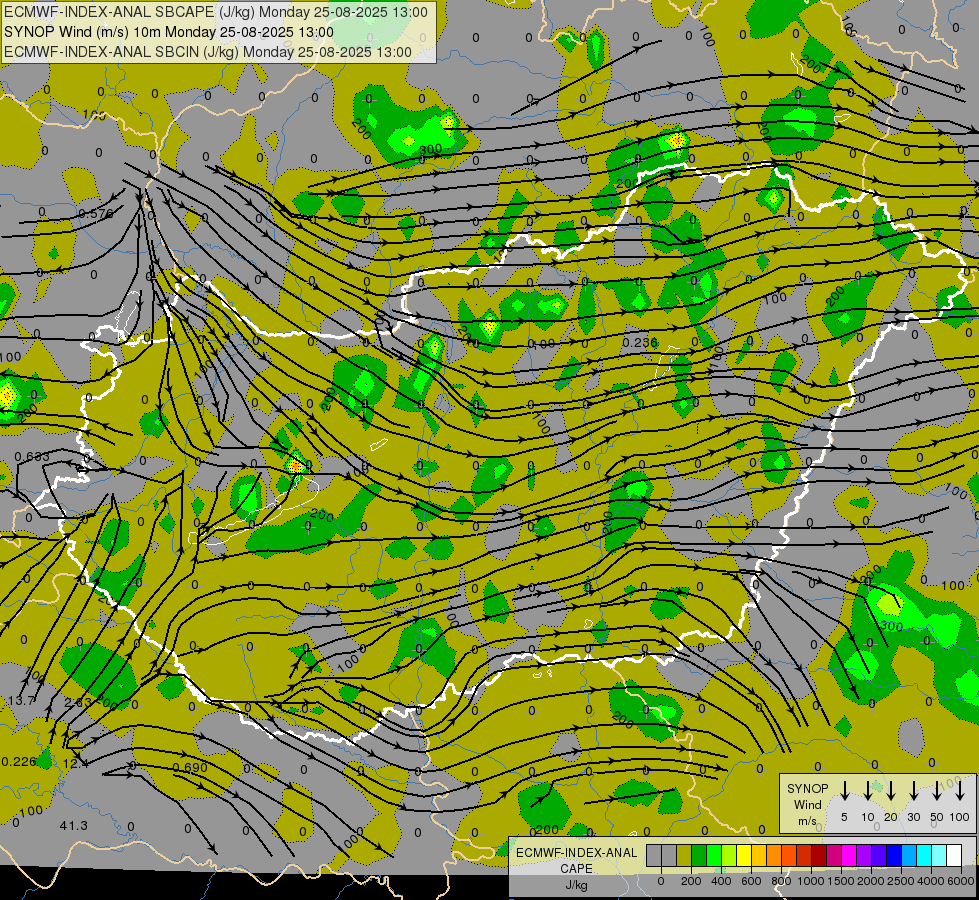Screen dimensions: 979x900
Task: Click ECMWF-INDEX-ANAL label in the color legend
Action: [577, 853]
